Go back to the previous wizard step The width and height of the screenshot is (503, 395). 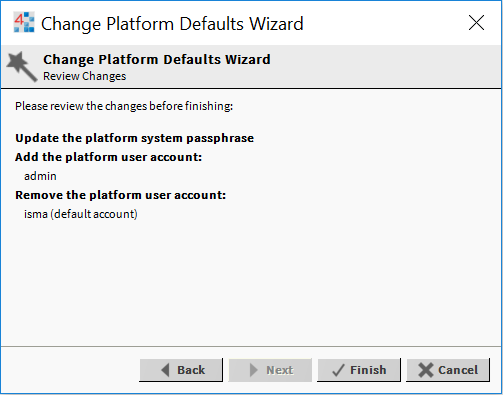click(181, 370)
